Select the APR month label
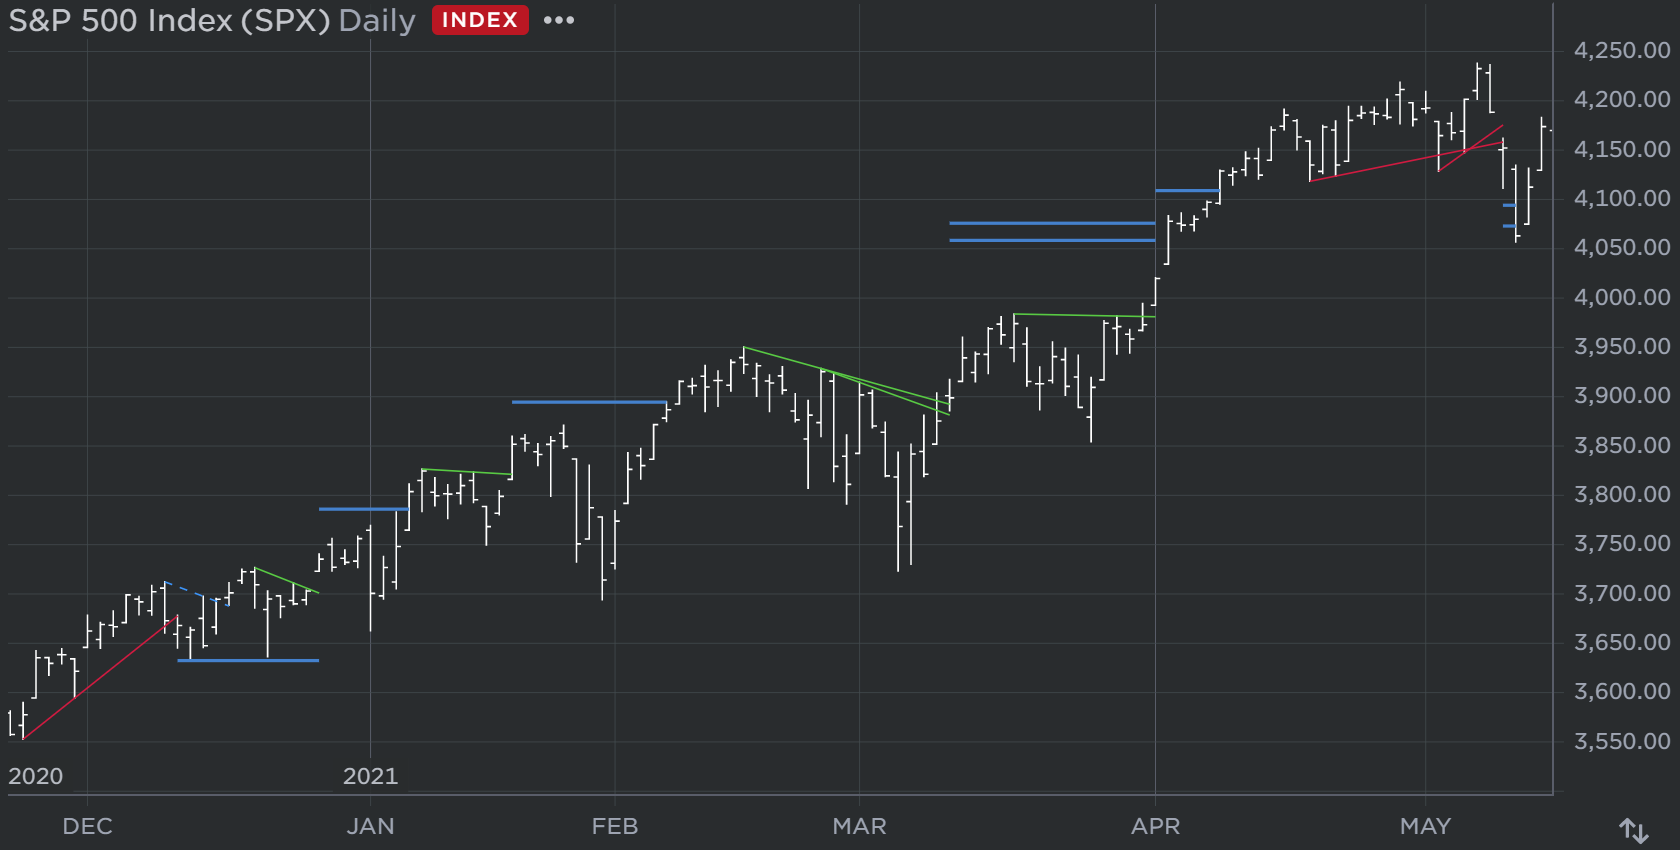 tap(1155, 826)
